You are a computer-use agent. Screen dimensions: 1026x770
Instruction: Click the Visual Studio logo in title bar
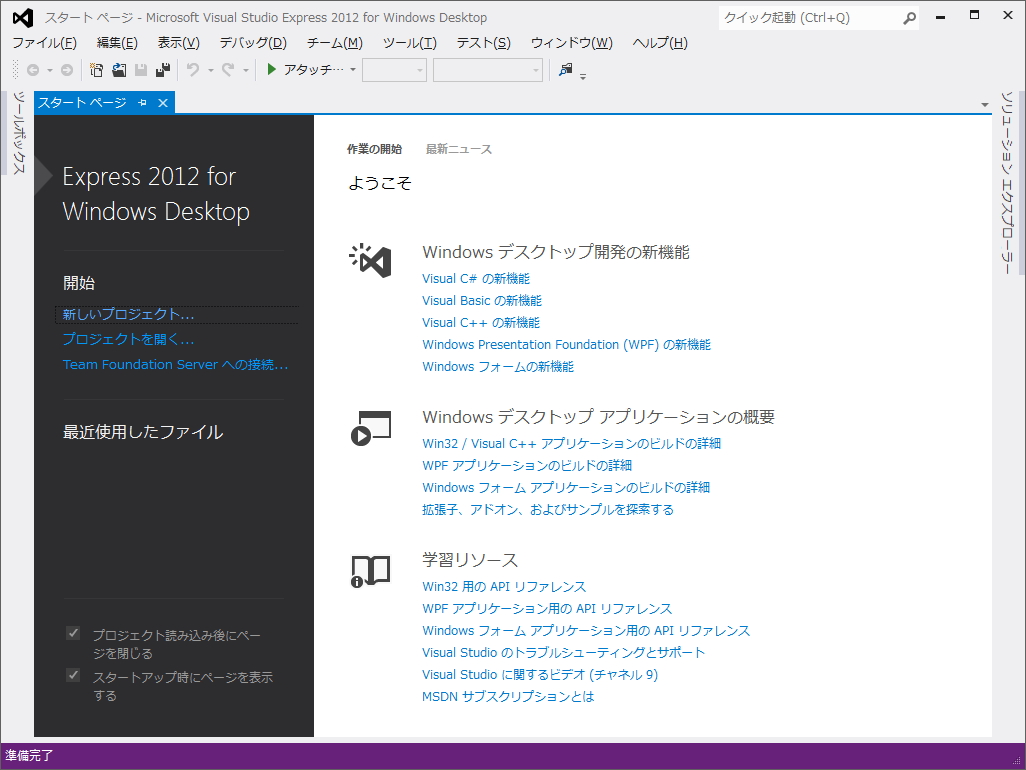point(21,17)
